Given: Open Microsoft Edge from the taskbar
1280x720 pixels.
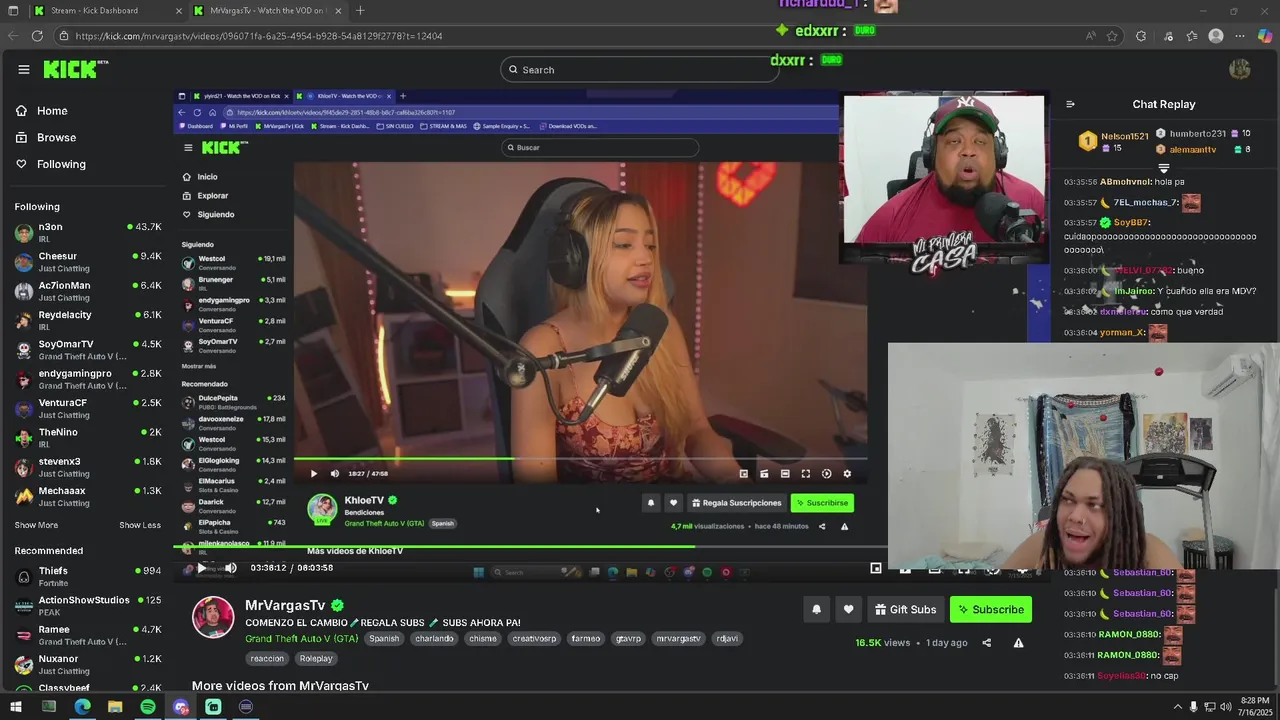Looking at the screenshot, I should tap(82, 707).
